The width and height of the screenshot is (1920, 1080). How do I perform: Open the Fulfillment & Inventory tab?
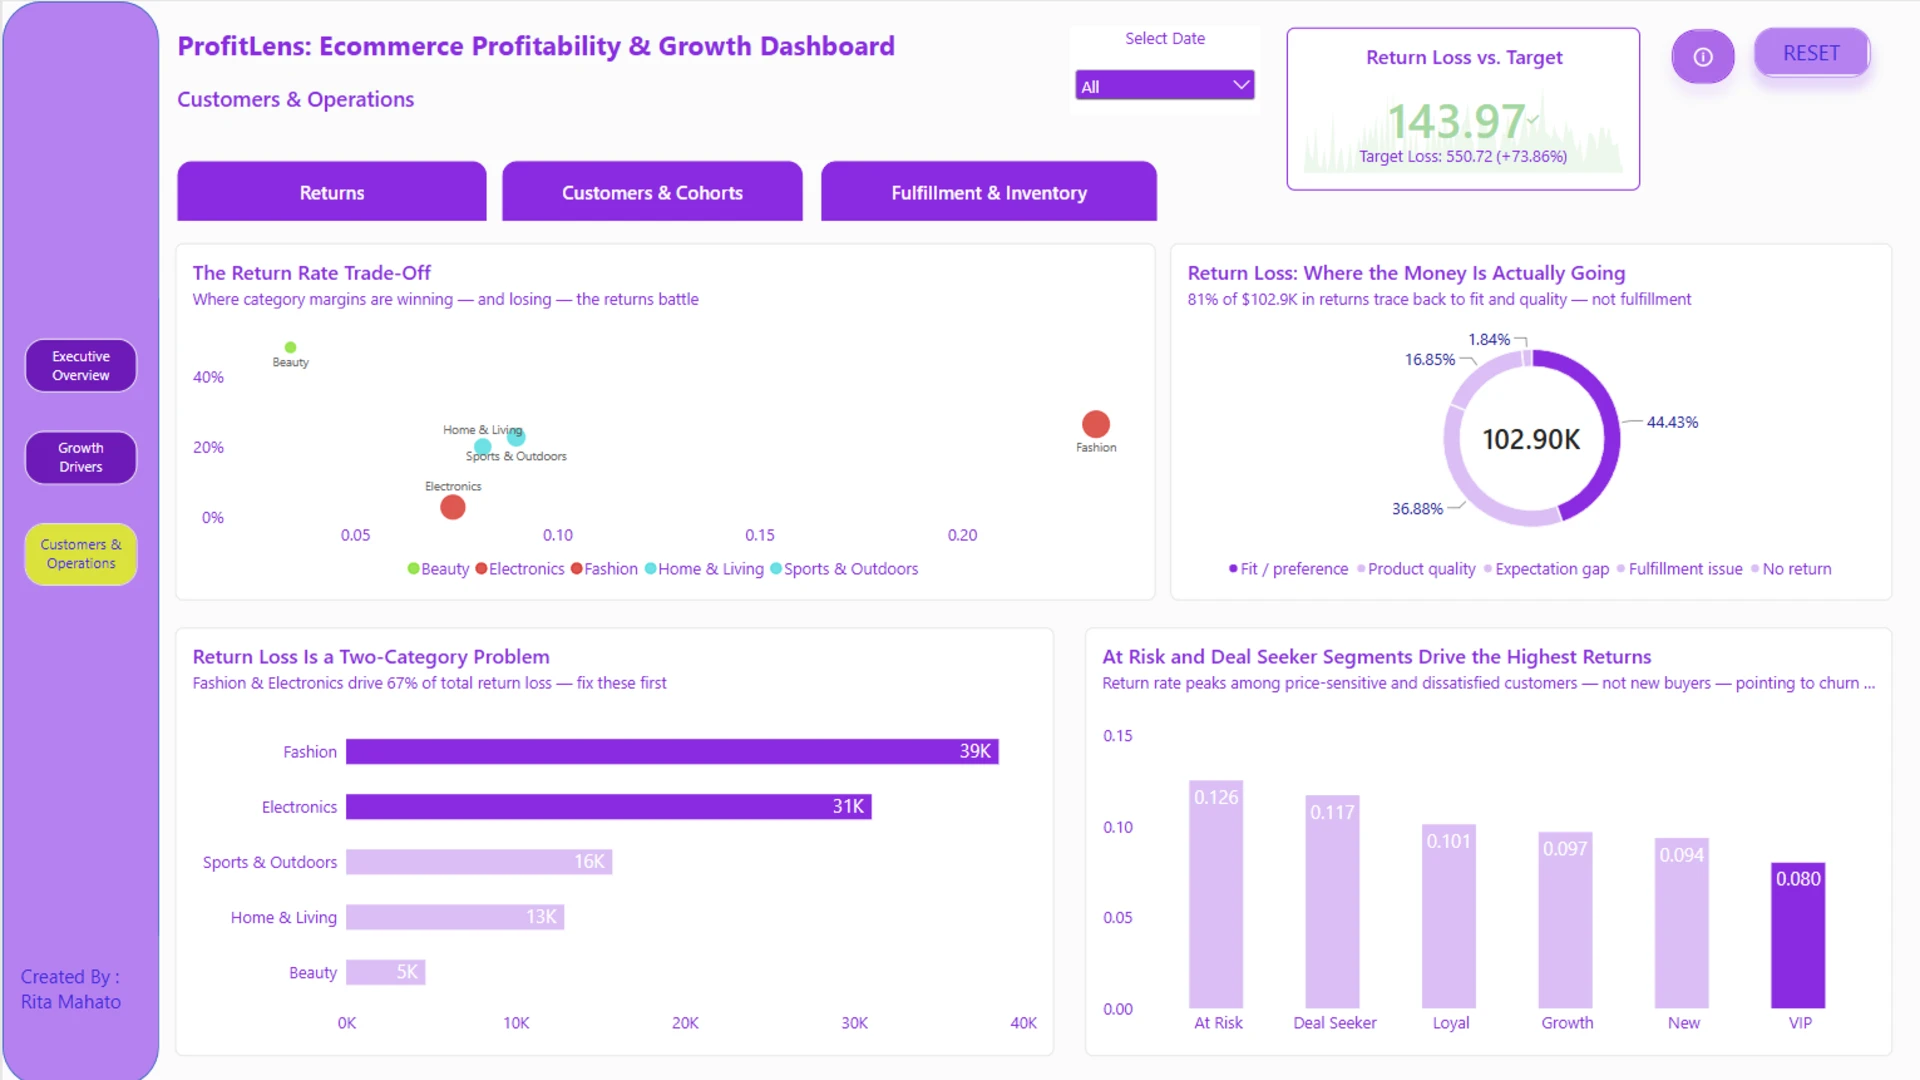(988, 192)
